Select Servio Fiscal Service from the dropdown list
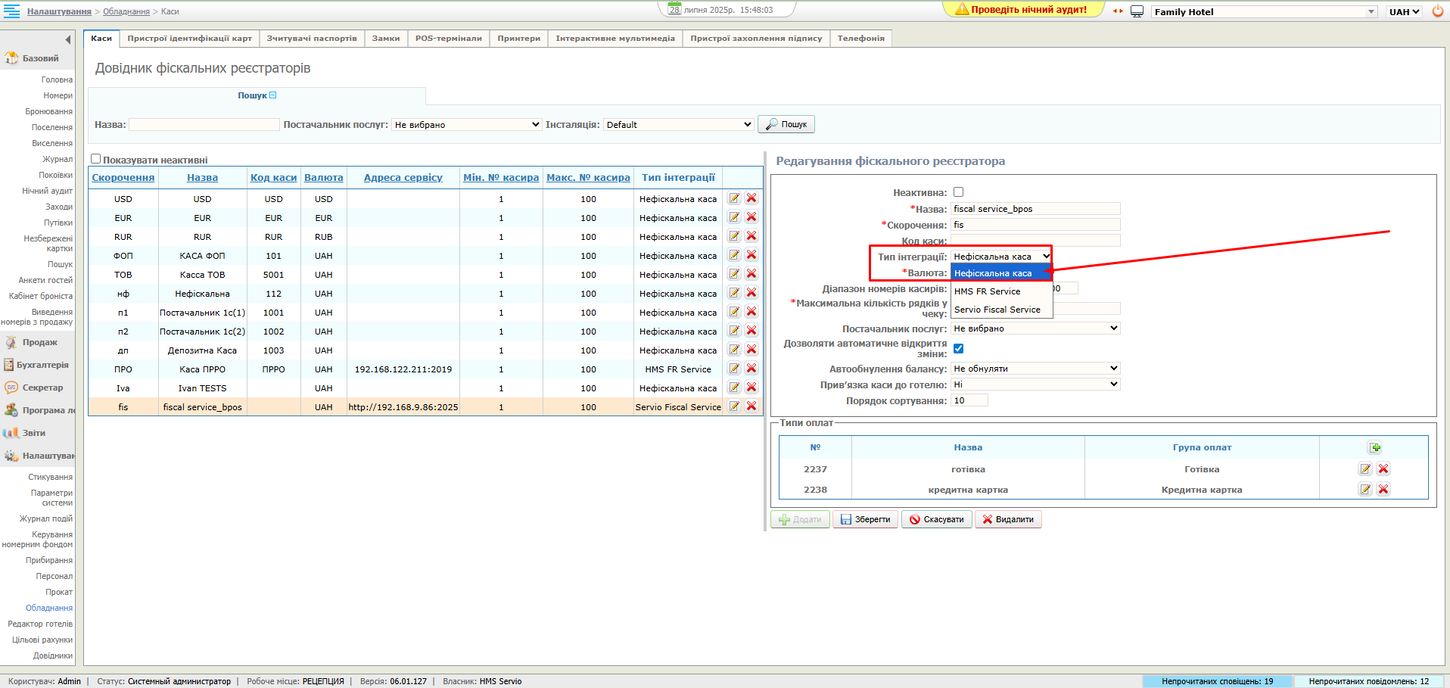 [997, 310]
